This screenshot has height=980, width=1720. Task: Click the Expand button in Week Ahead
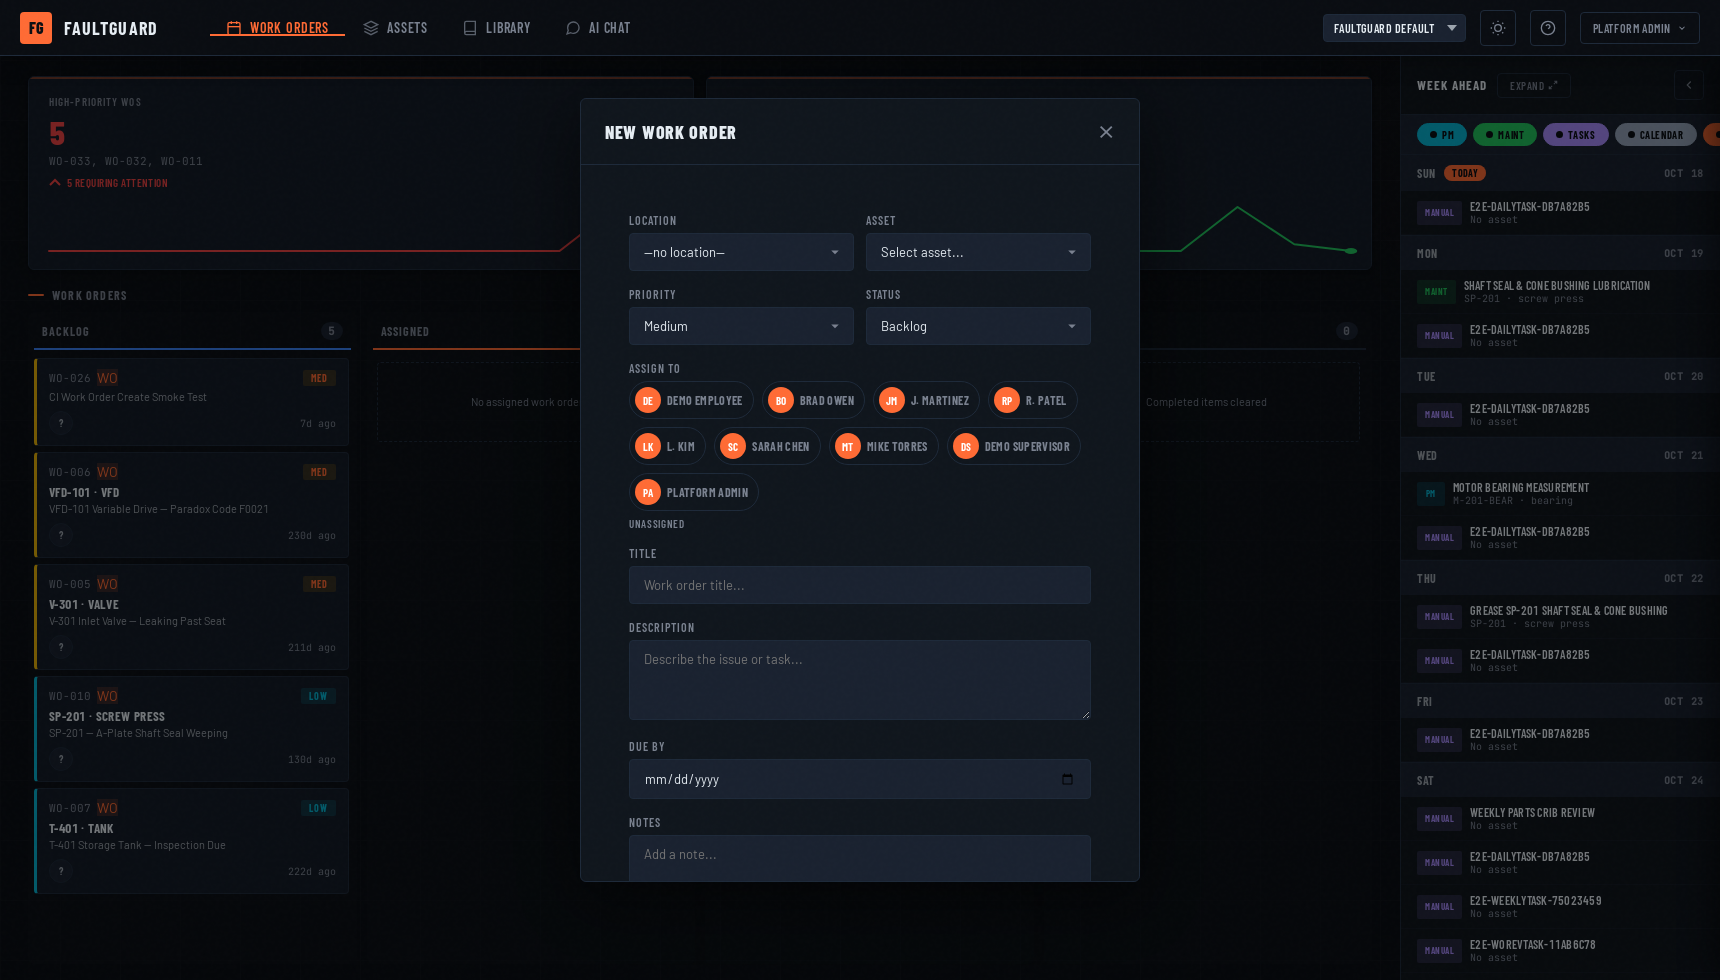click(x=1533, y=86)
